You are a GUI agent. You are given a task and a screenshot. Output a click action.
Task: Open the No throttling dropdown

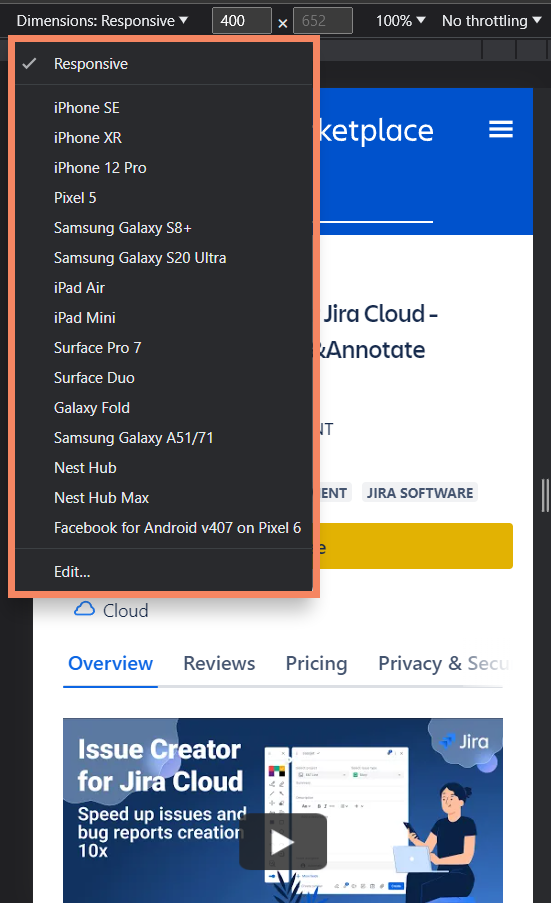point(491,21)
